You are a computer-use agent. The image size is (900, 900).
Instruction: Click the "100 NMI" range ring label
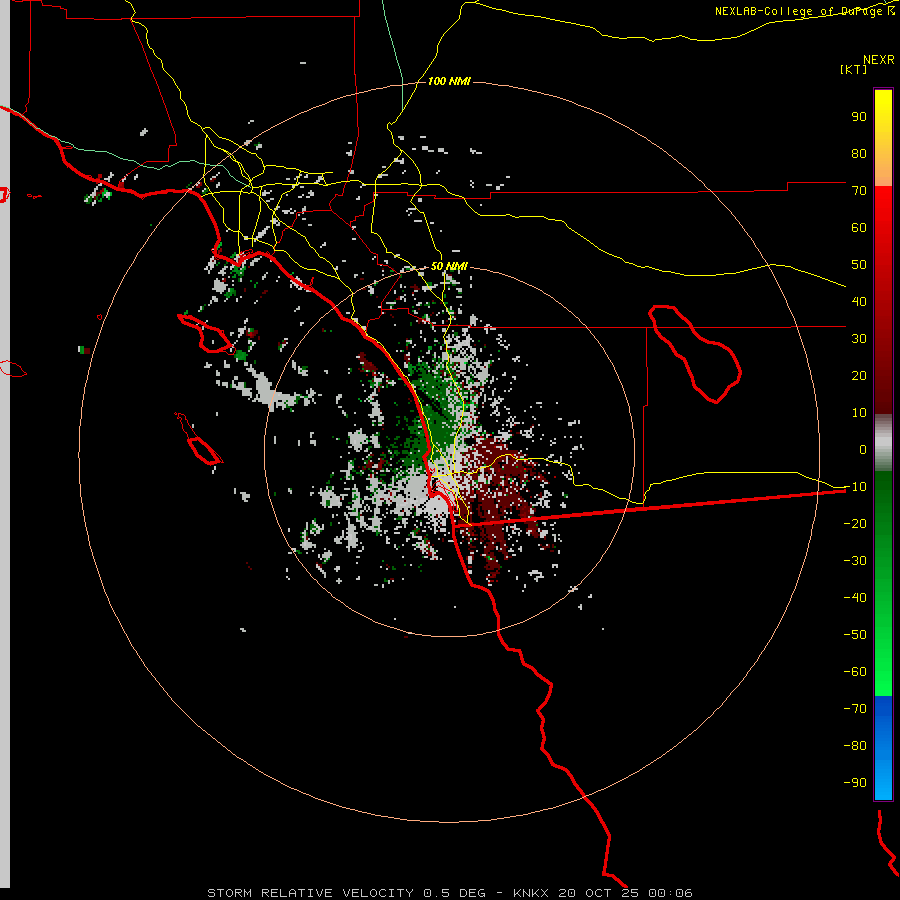click(x=449, y=81)
